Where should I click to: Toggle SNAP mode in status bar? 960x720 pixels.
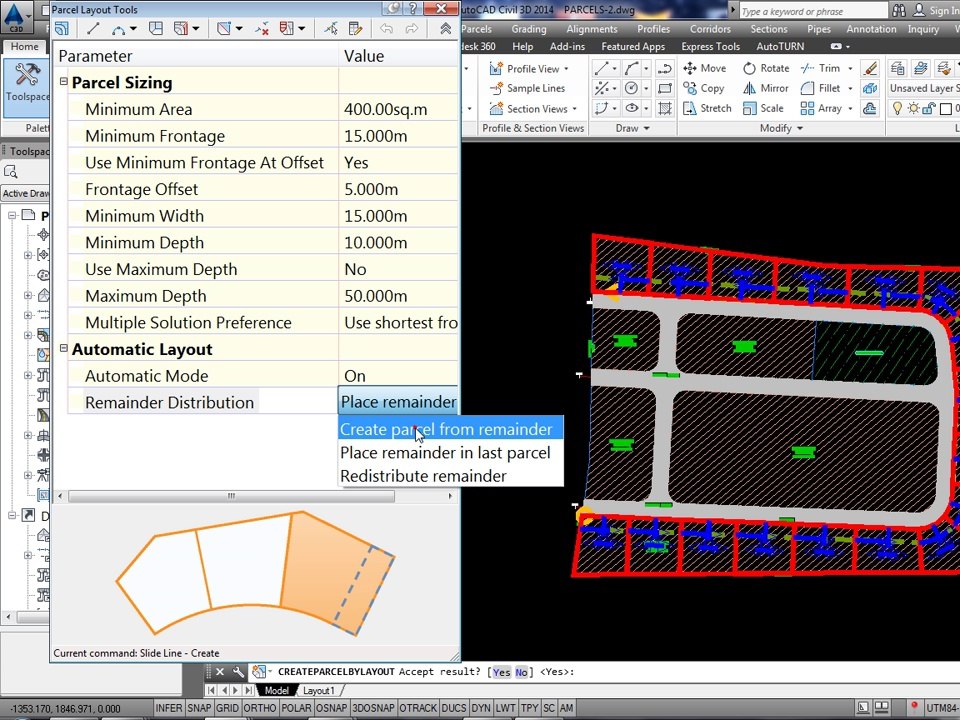pyautogui.click(x=199, y=708)
